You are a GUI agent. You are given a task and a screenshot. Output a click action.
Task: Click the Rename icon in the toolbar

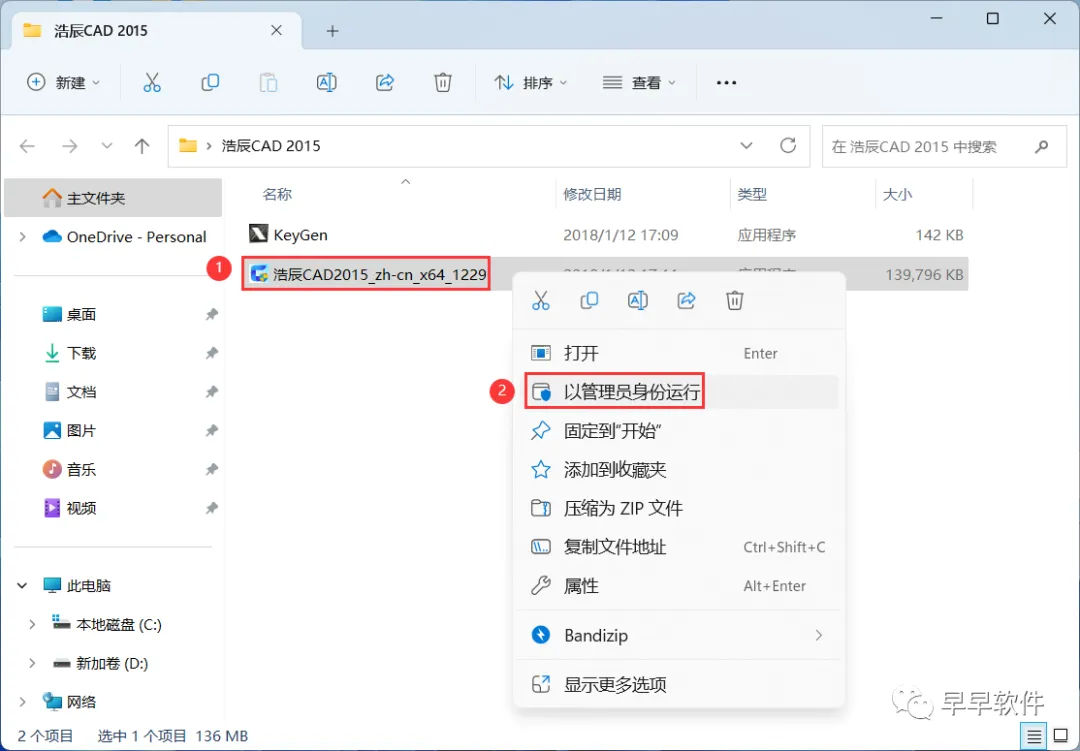pos(326,83)
